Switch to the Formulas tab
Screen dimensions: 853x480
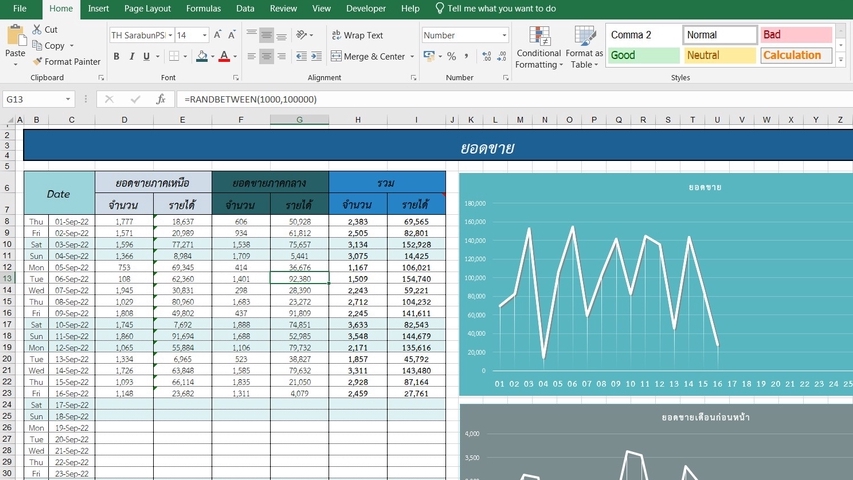(203, 8)
